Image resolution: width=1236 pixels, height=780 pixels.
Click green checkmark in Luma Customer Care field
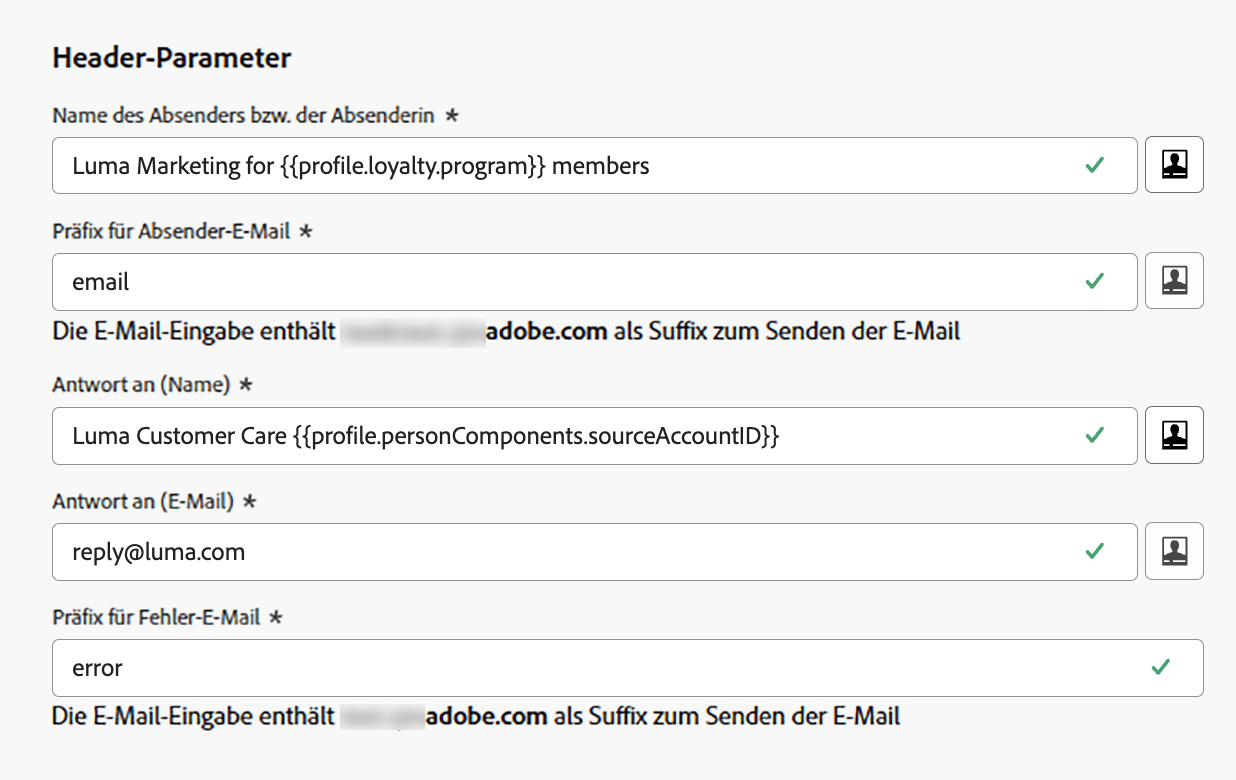click(1095, 435)
